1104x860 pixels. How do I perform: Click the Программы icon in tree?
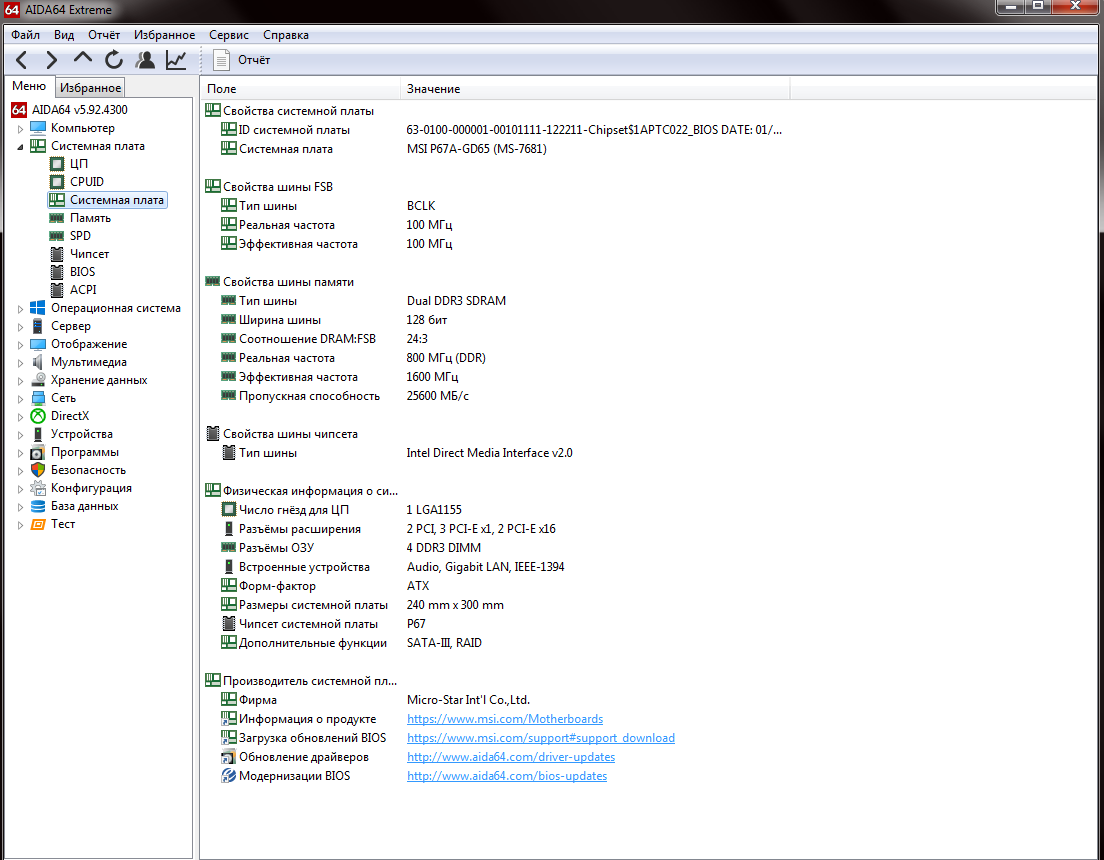tap(38, 452)
